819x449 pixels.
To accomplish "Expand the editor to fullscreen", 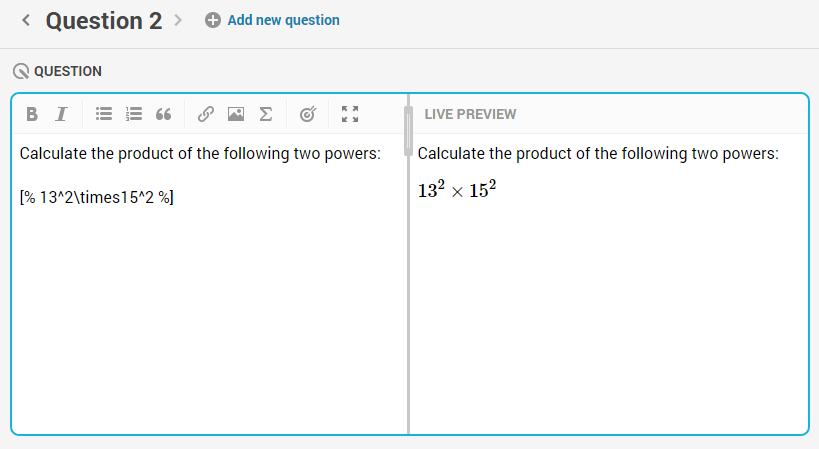I will (350, 114).
